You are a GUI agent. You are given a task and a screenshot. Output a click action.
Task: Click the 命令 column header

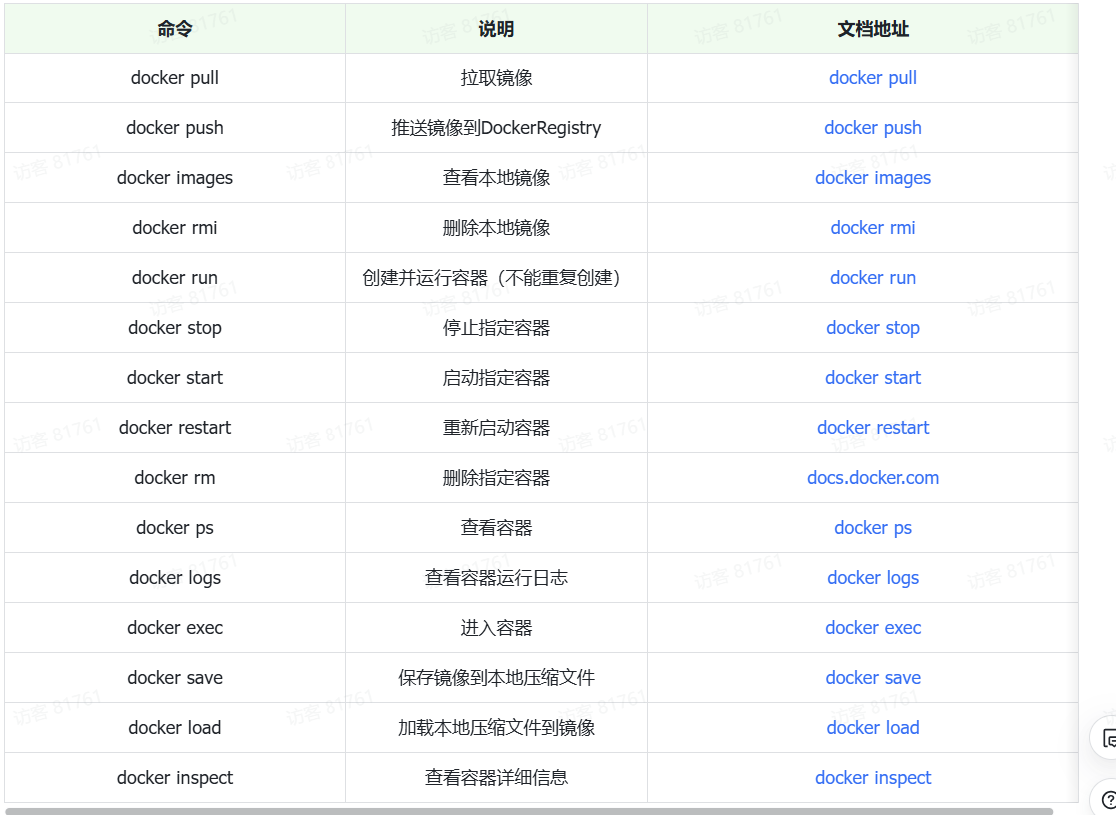tap(175, 28)
